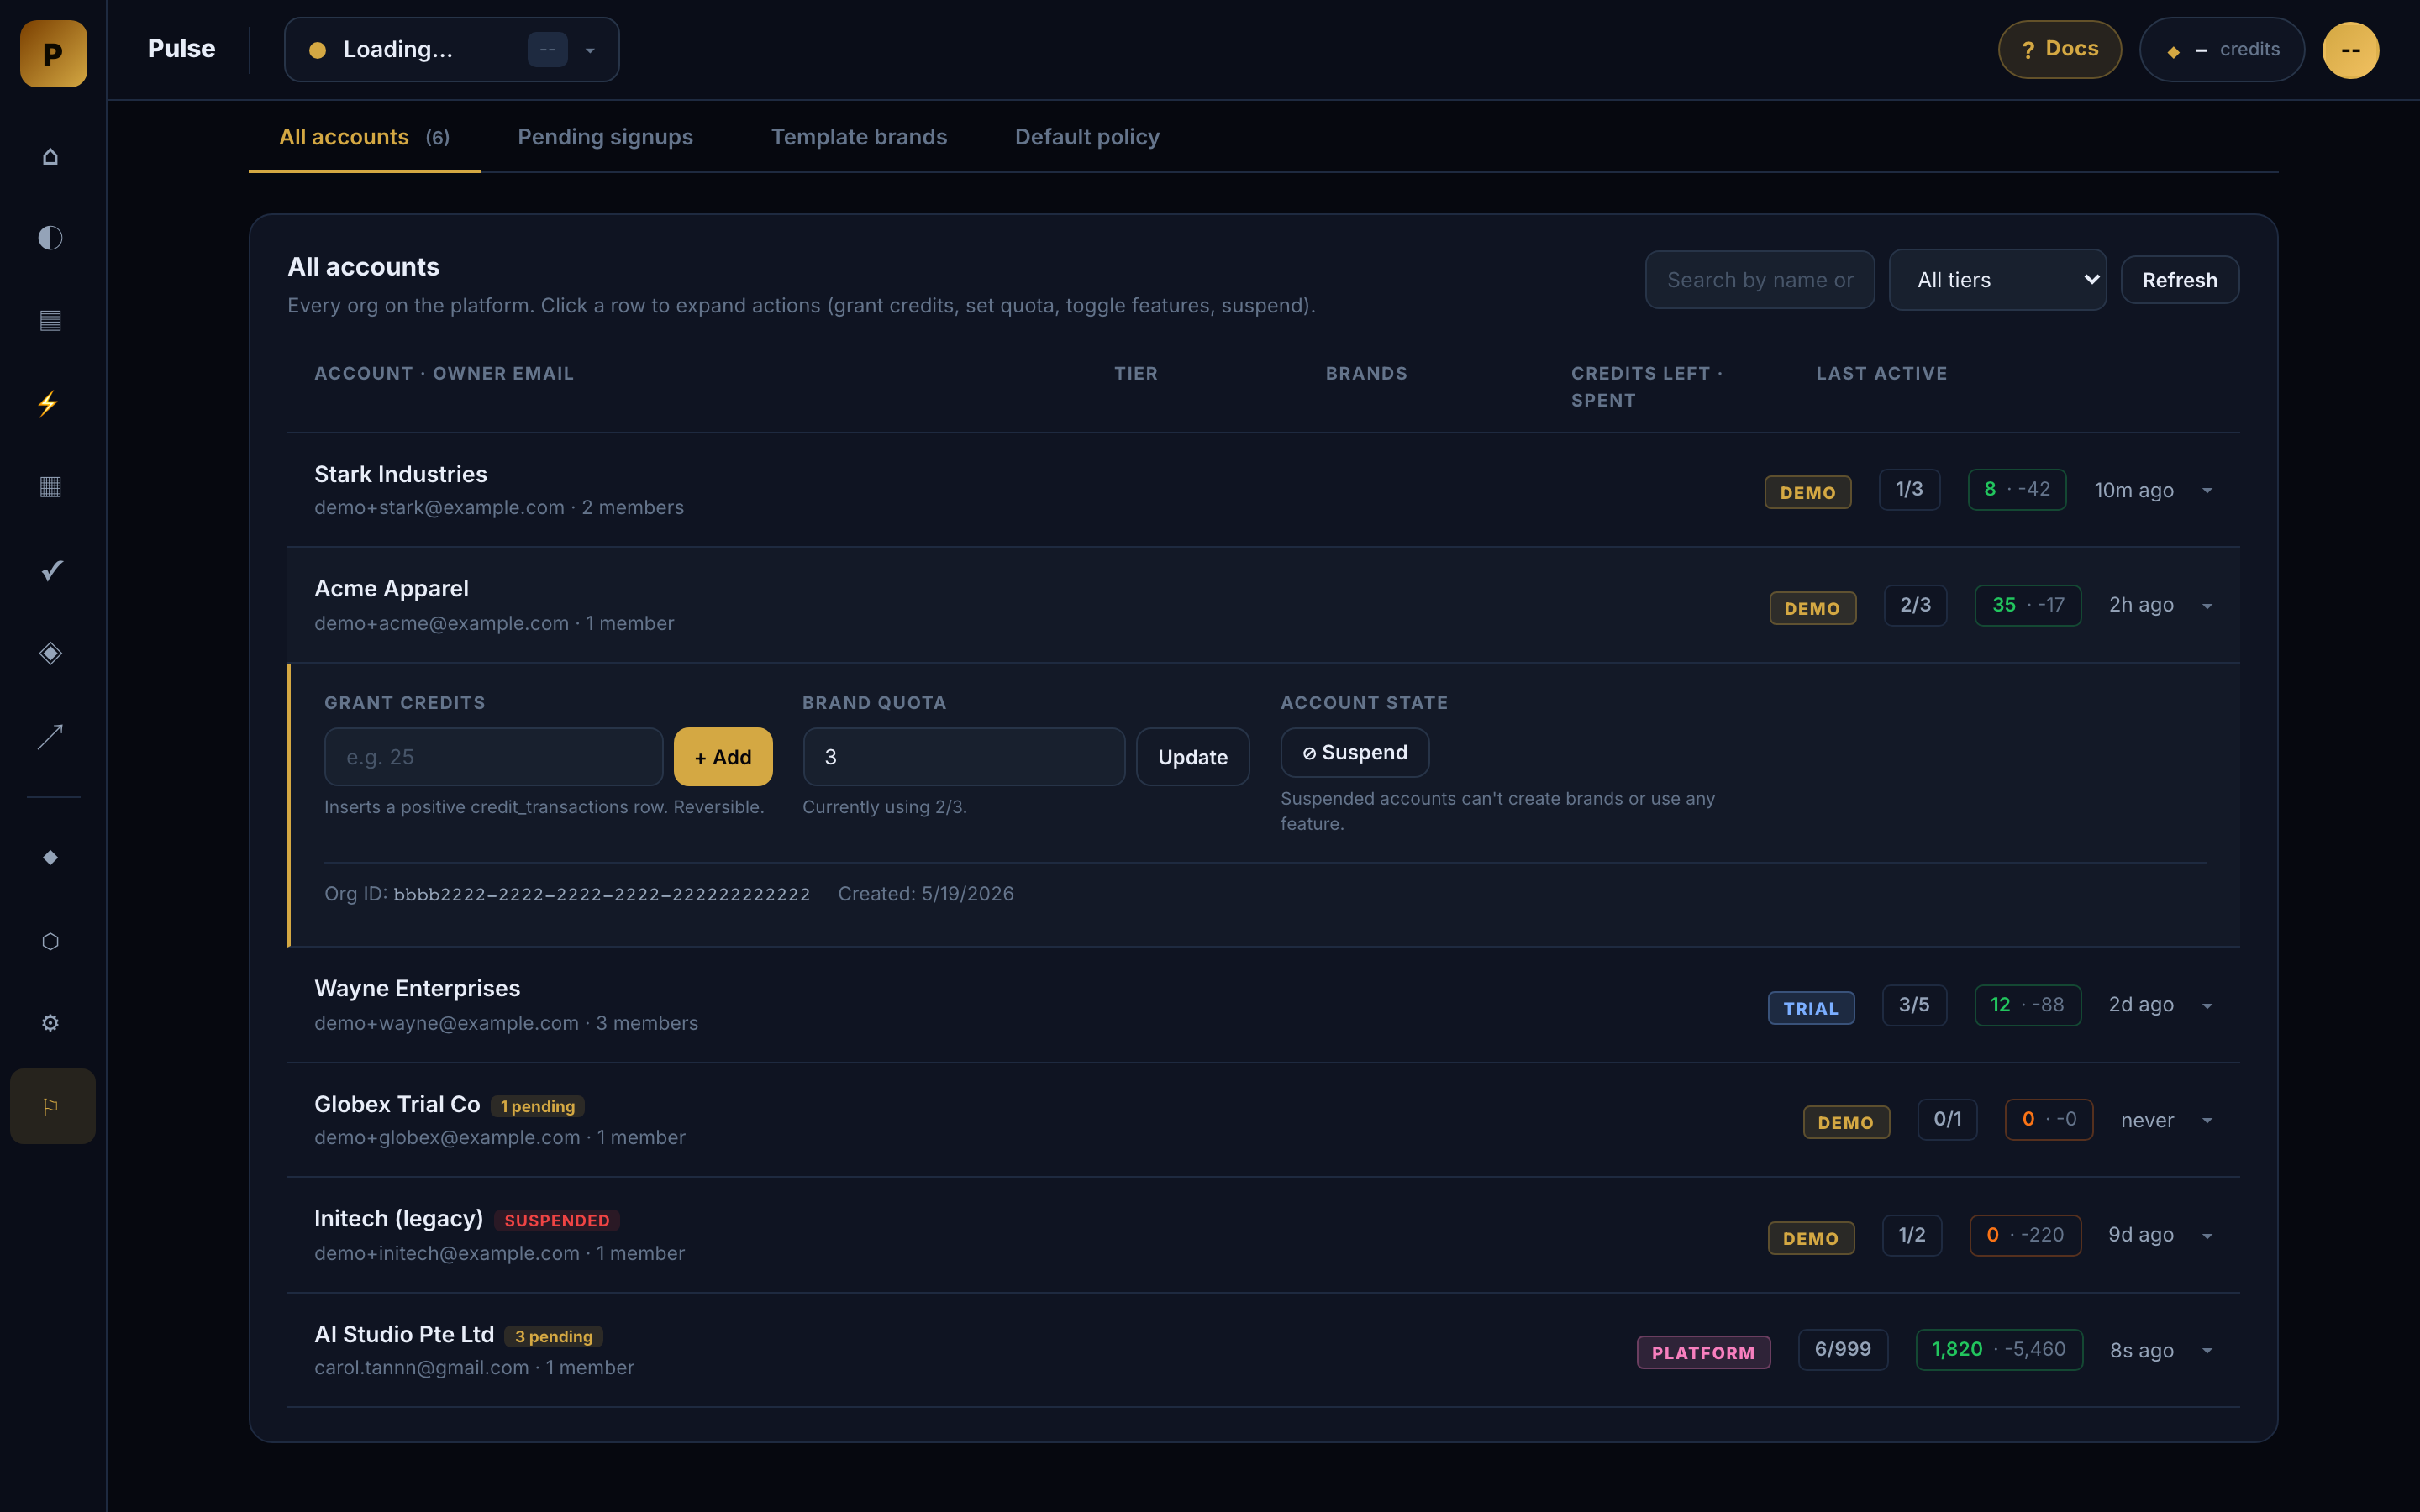Expand the AI Studio Pte Ltd row chevron
The image size is (2420, 1512).
tap(2207, 1351)
